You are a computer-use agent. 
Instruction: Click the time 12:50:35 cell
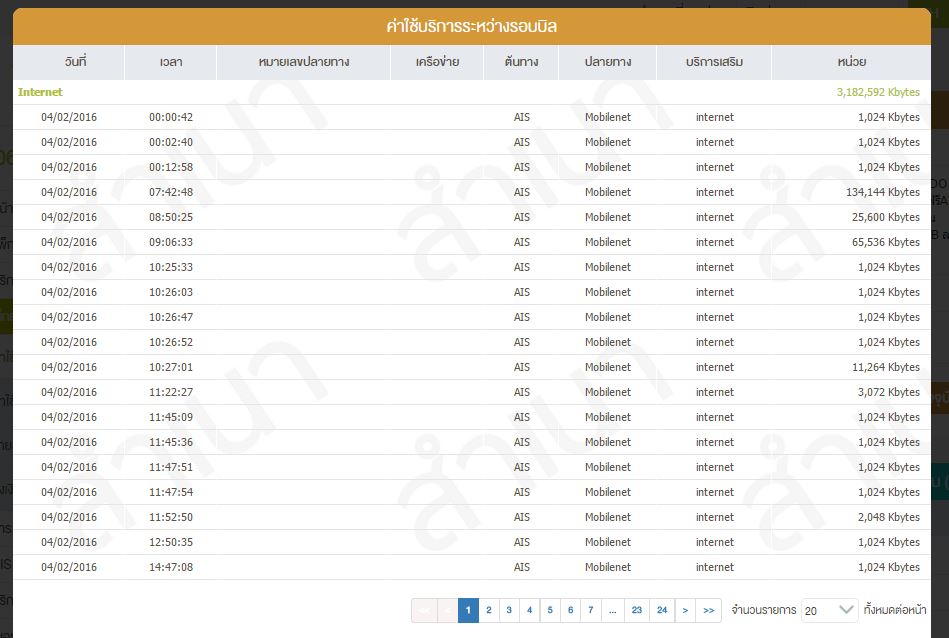pos(171,542)
